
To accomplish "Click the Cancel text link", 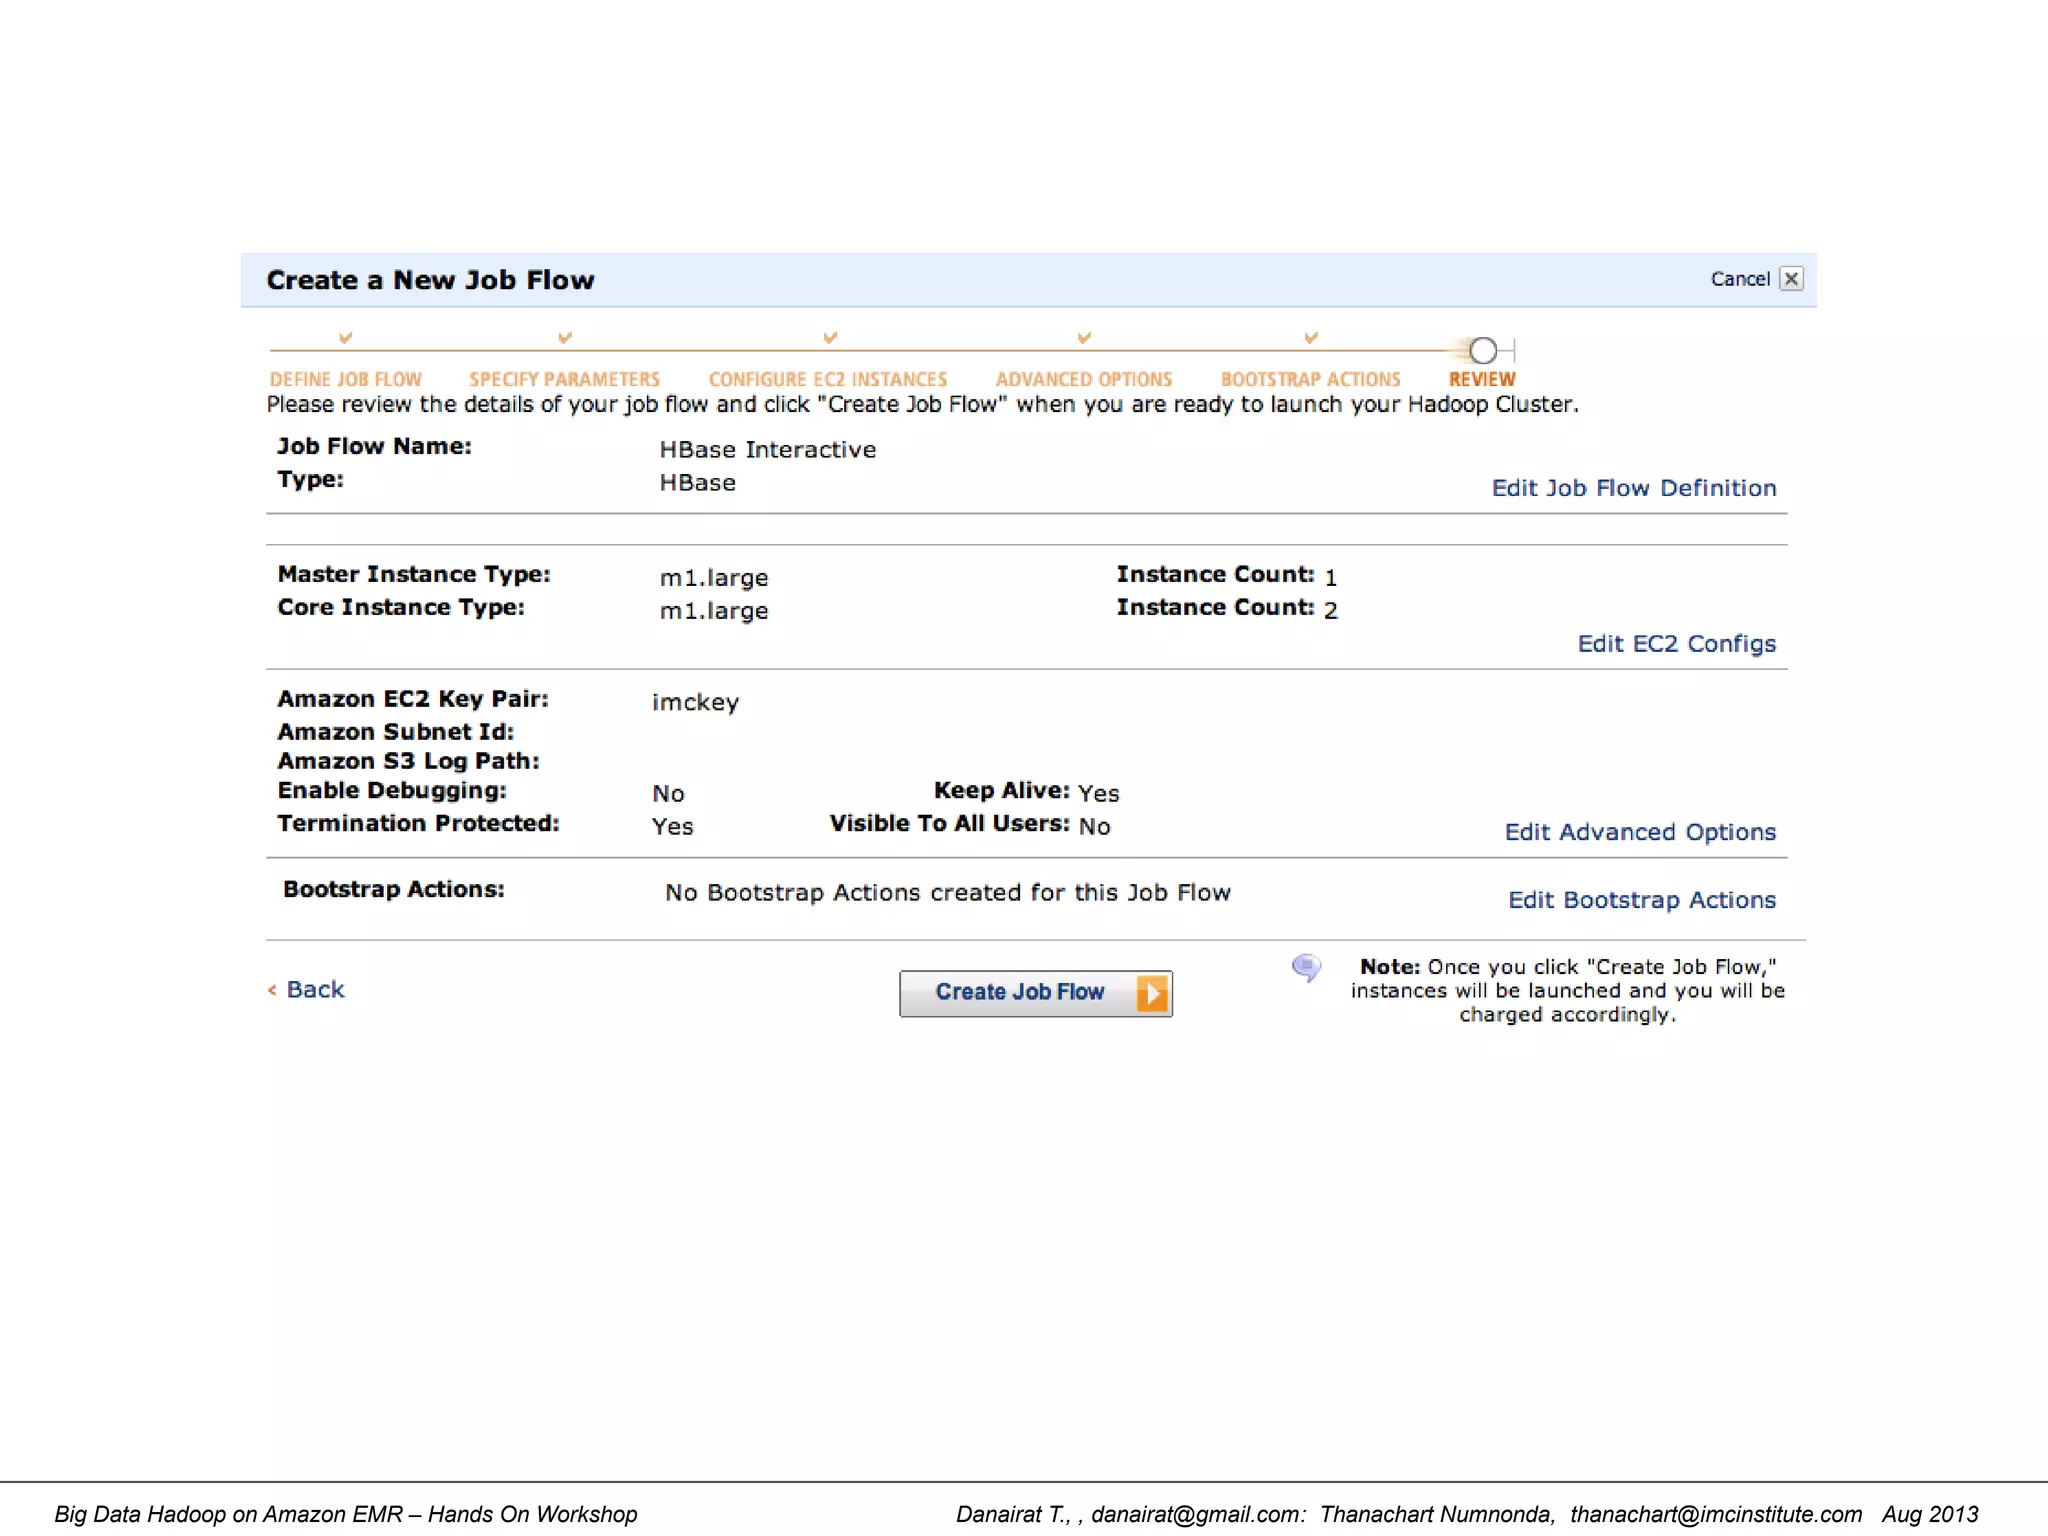I will point(1740,279).
